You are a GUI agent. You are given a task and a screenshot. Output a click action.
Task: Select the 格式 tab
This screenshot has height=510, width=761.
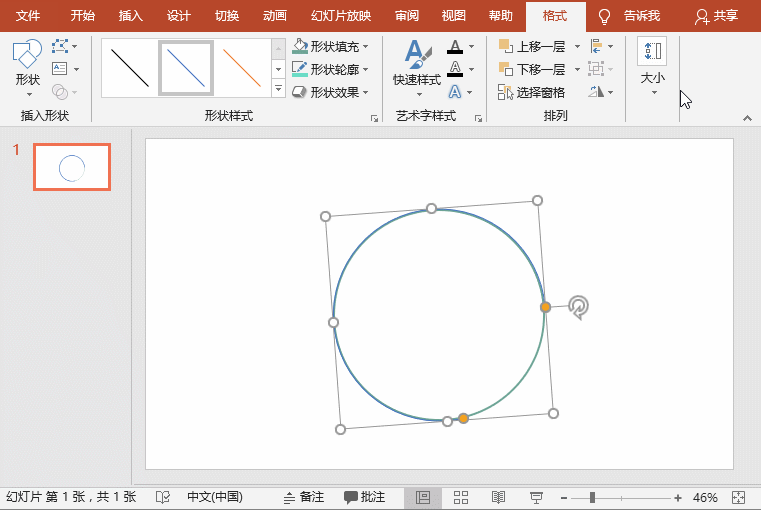[x=555, y=16]
